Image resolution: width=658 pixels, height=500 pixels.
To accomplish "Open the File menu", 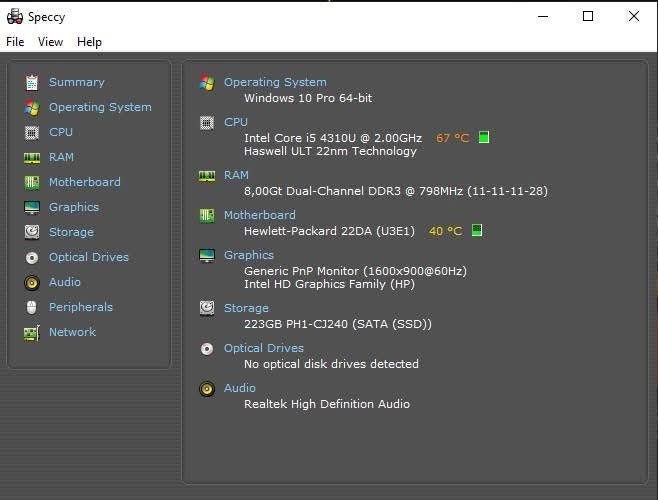I will click(15, 42).
